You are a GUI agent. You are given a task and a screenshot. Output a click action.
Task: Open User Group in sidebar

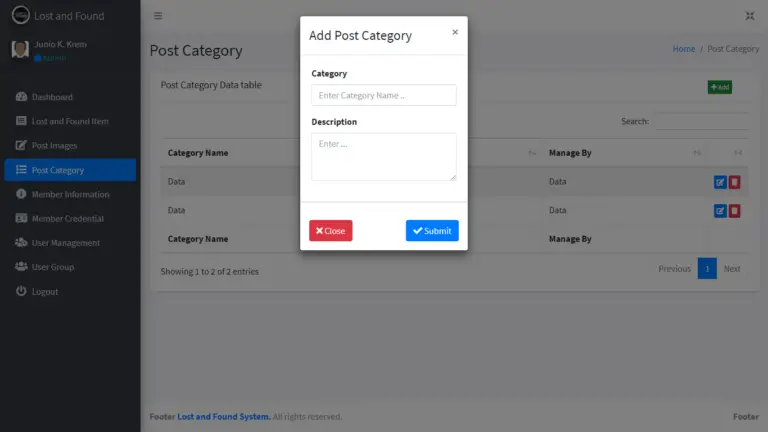70,267
